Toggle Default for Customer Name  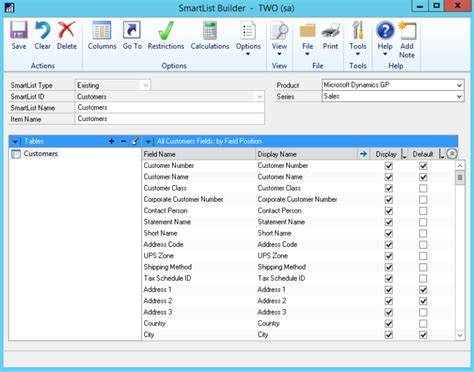tap(423, 177)
